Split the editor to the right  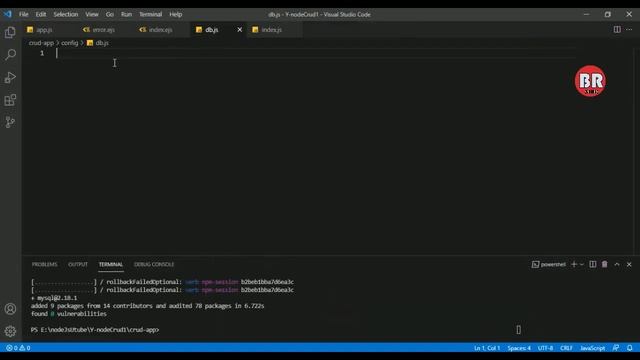[617, 29]
